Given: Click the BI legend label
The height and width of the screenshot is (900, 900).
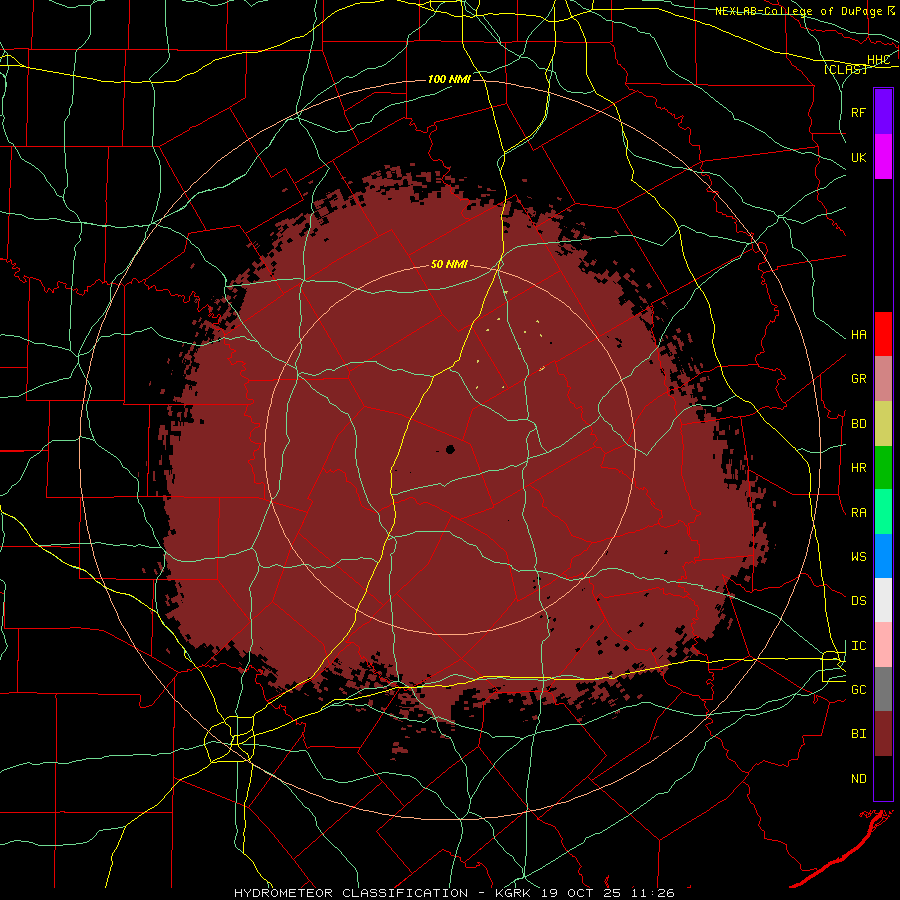Looking at the screenshot, I should pyautogui.click(x=859, y=734).
